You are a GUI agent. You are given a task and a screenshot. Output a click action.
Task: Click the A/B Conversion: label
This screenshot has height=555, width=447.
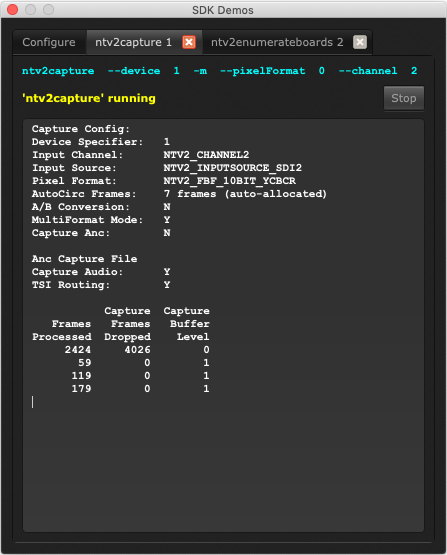tap(81, 207)
